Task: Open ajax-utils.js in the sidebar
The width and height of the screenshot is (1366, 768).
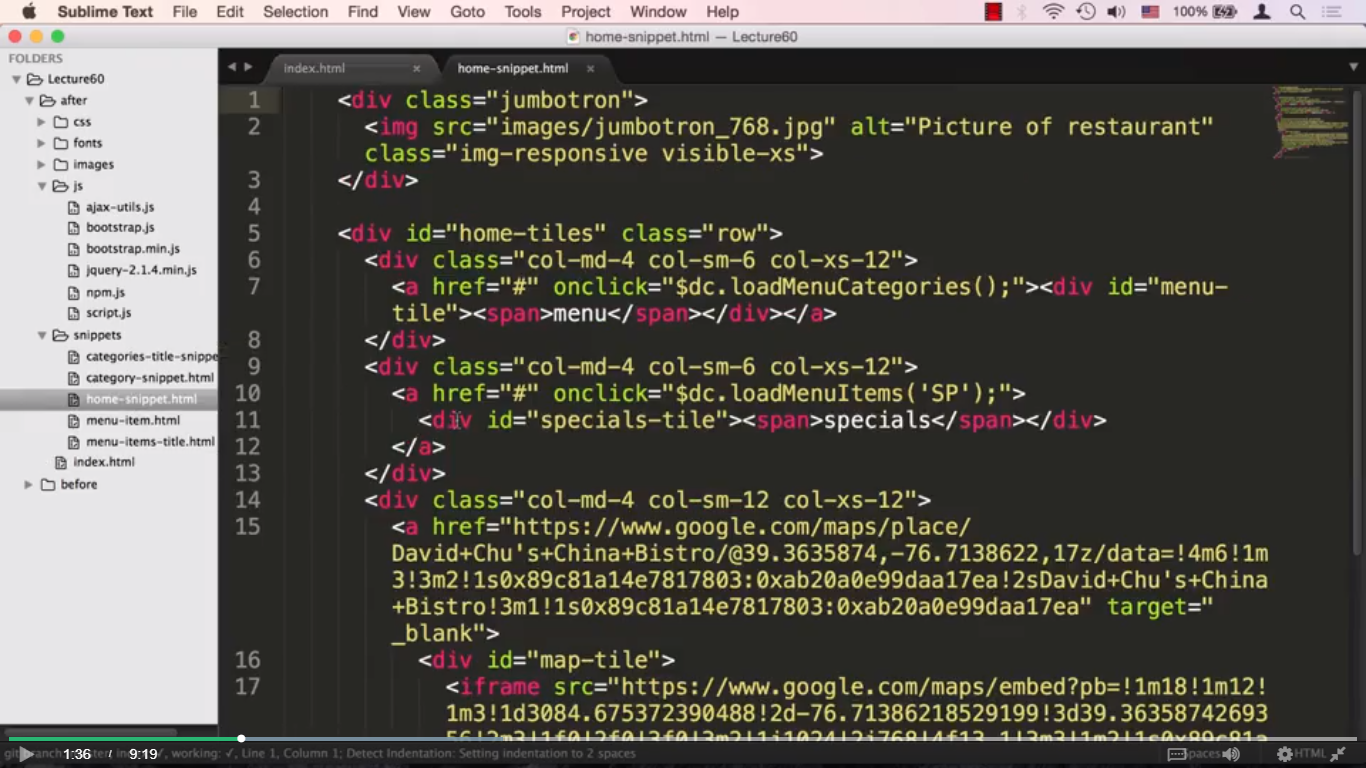Action: pos(120,207)
